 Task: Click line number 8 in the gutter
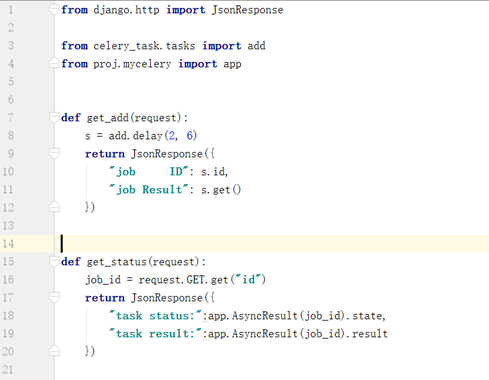pos(11,135)
